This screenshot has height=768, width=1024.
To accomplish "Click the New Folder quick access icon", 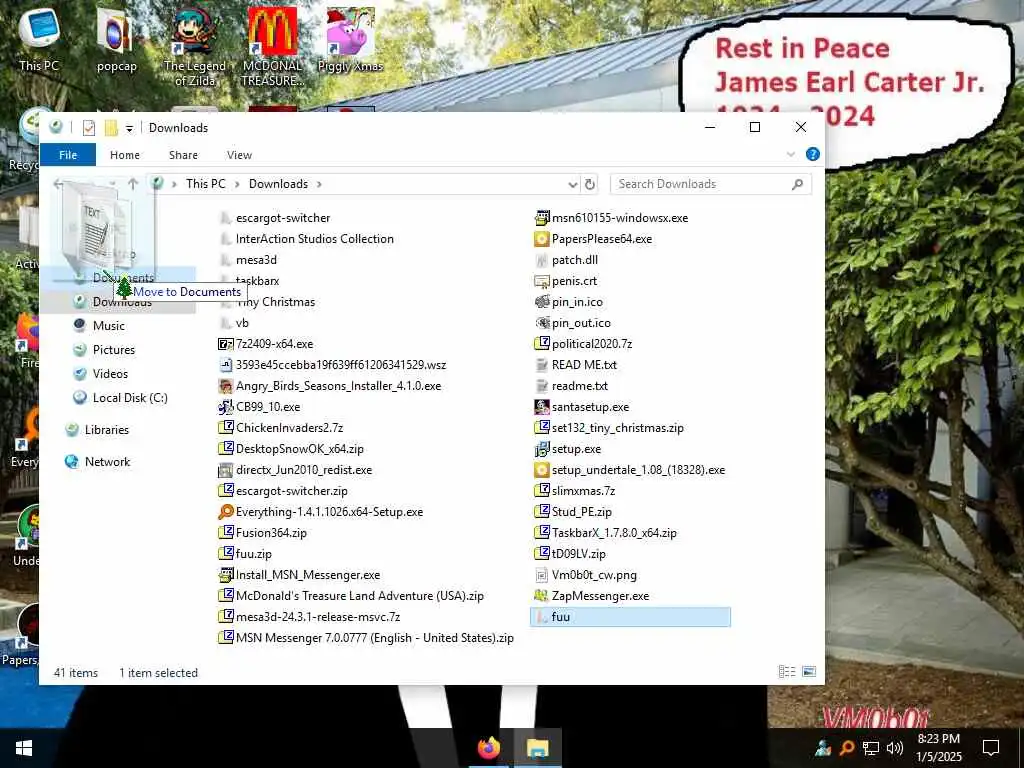I will point(112,128).
